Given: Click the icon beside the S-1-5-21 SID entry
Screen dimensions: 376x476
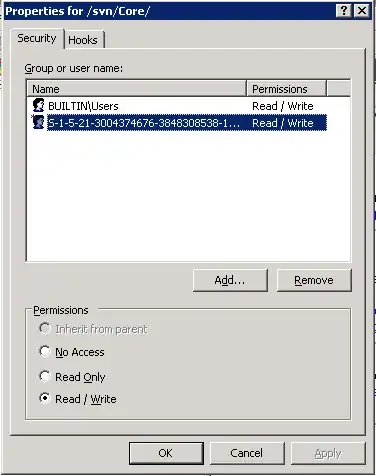Looking at the screenshot, I should click(38, 122).
